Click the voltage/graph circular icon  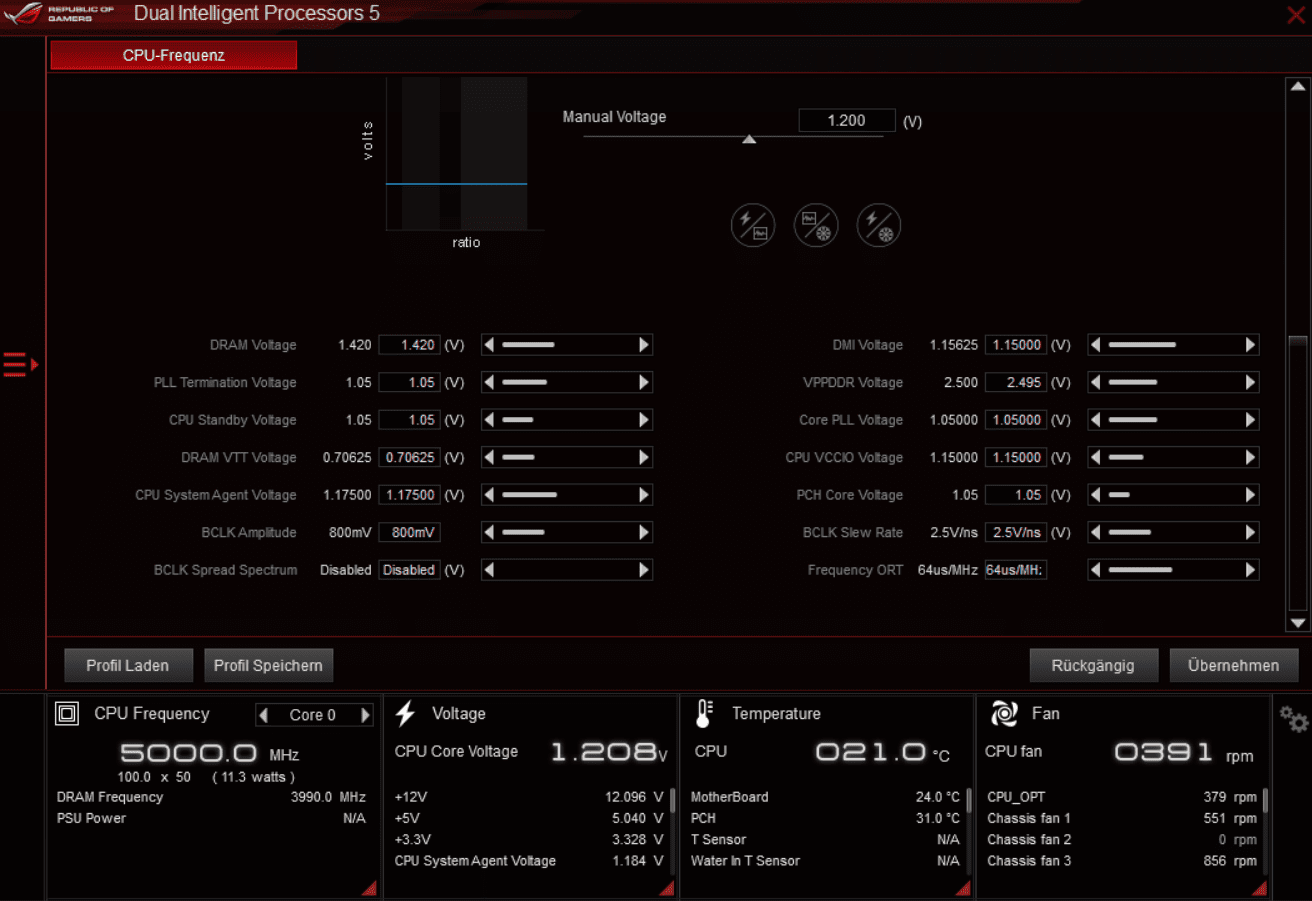pos(753,225)
